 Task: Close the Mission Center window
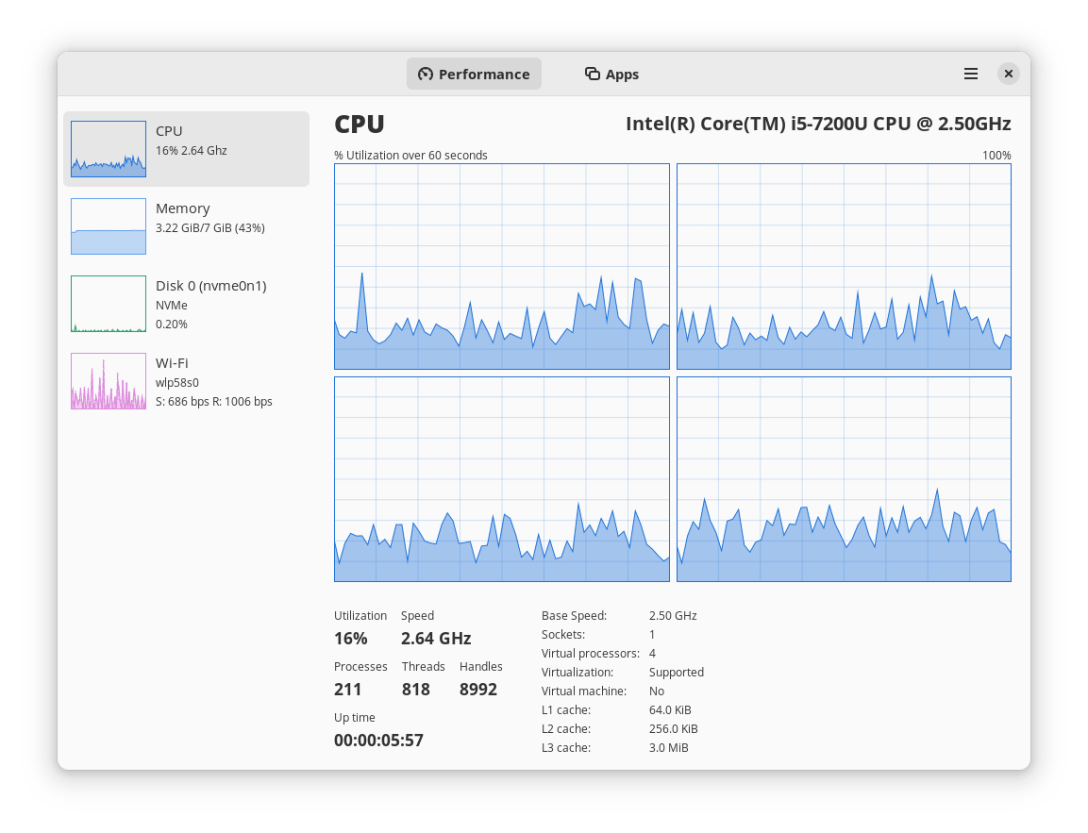tap(1008, 74)
